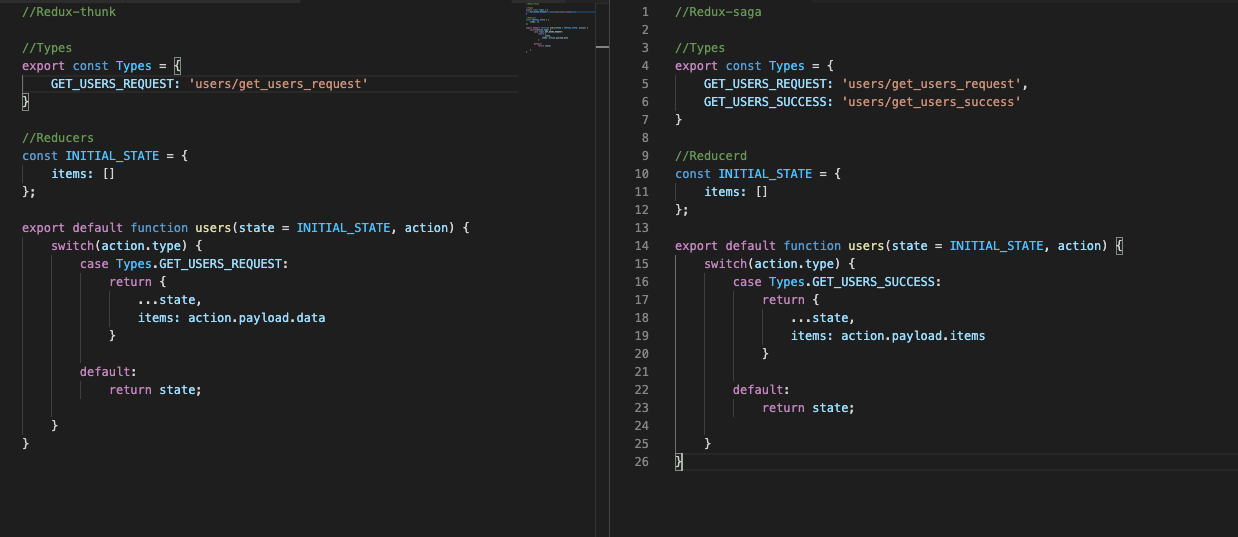Select line number 19 in gutter

tap(642, 336)
